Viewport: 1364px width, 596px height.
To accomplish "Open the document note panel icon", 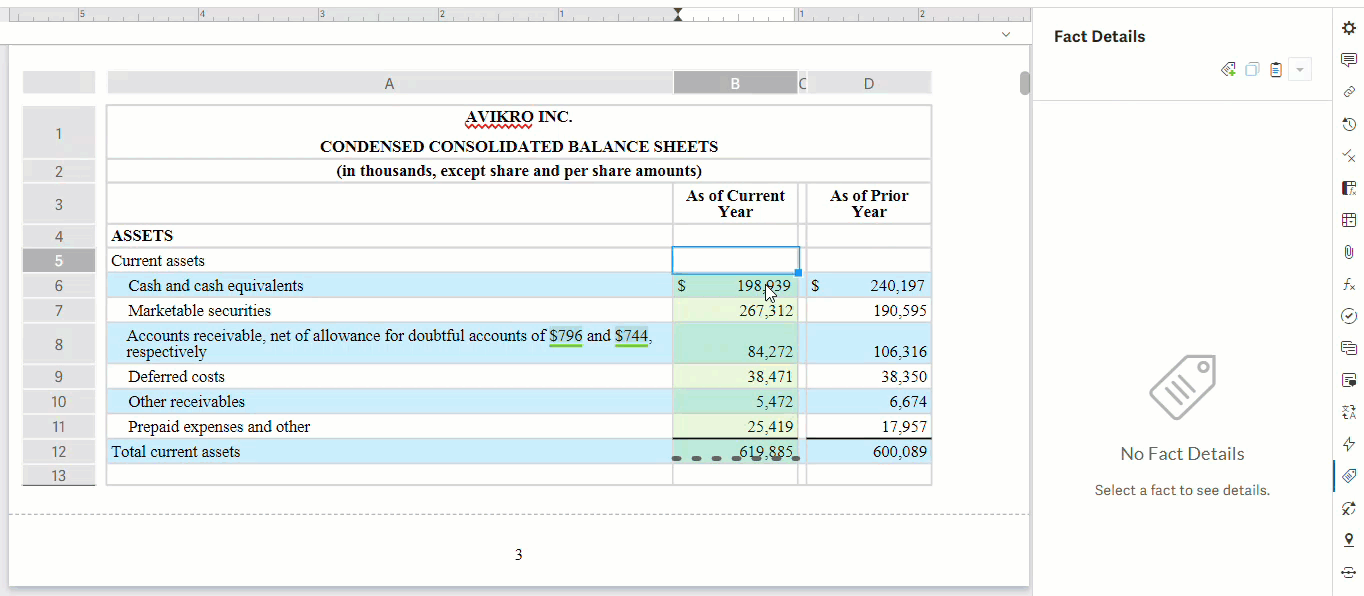I will click(1348, 380).
